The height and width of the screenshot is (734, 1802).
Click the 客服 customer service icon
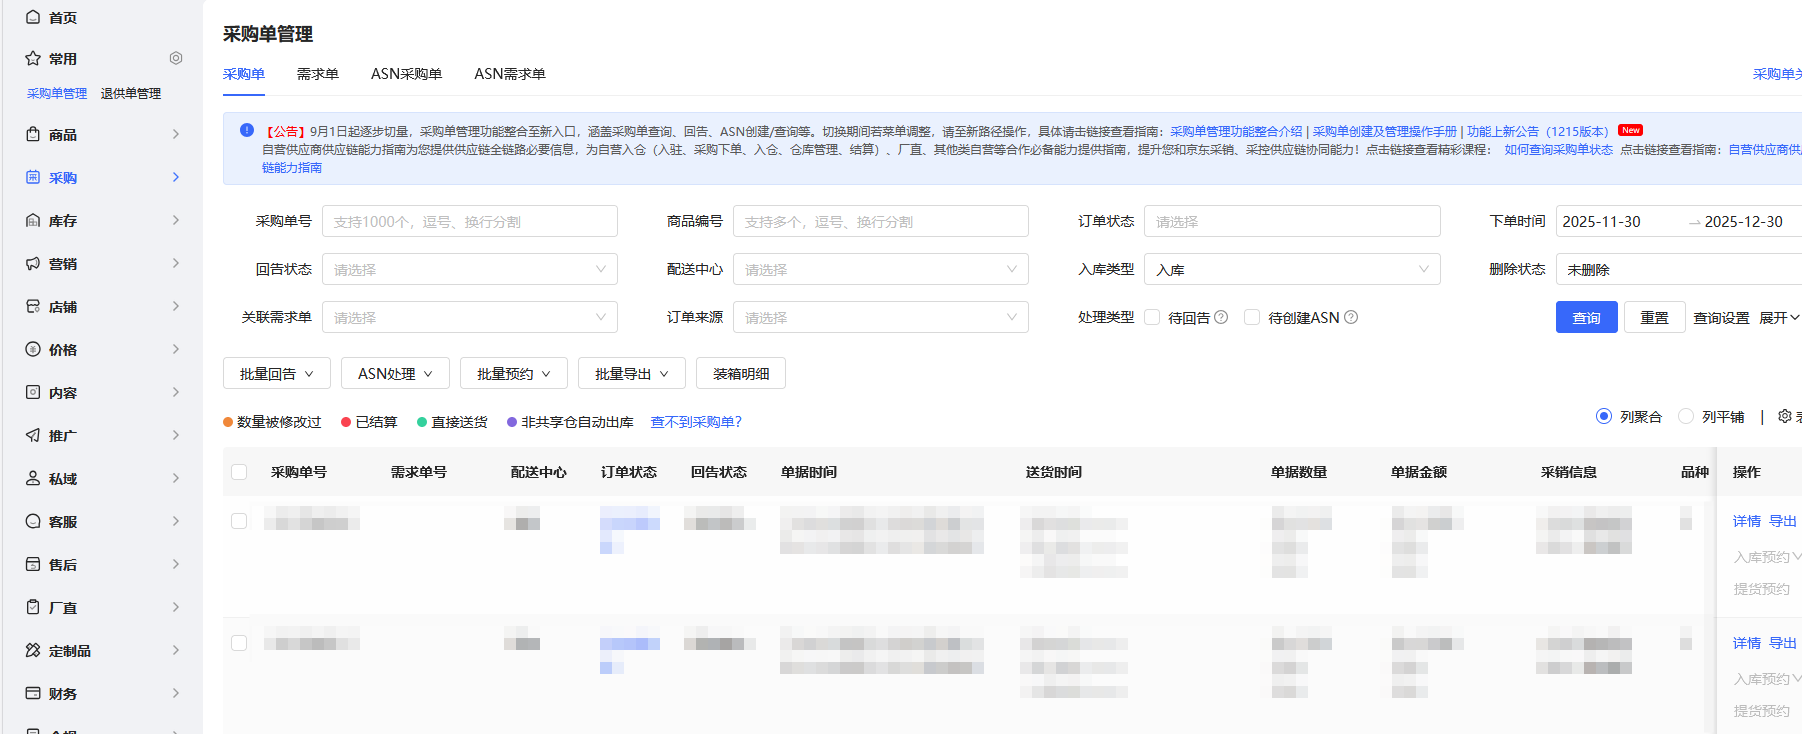pyautogui.click(x=33, y=521)
